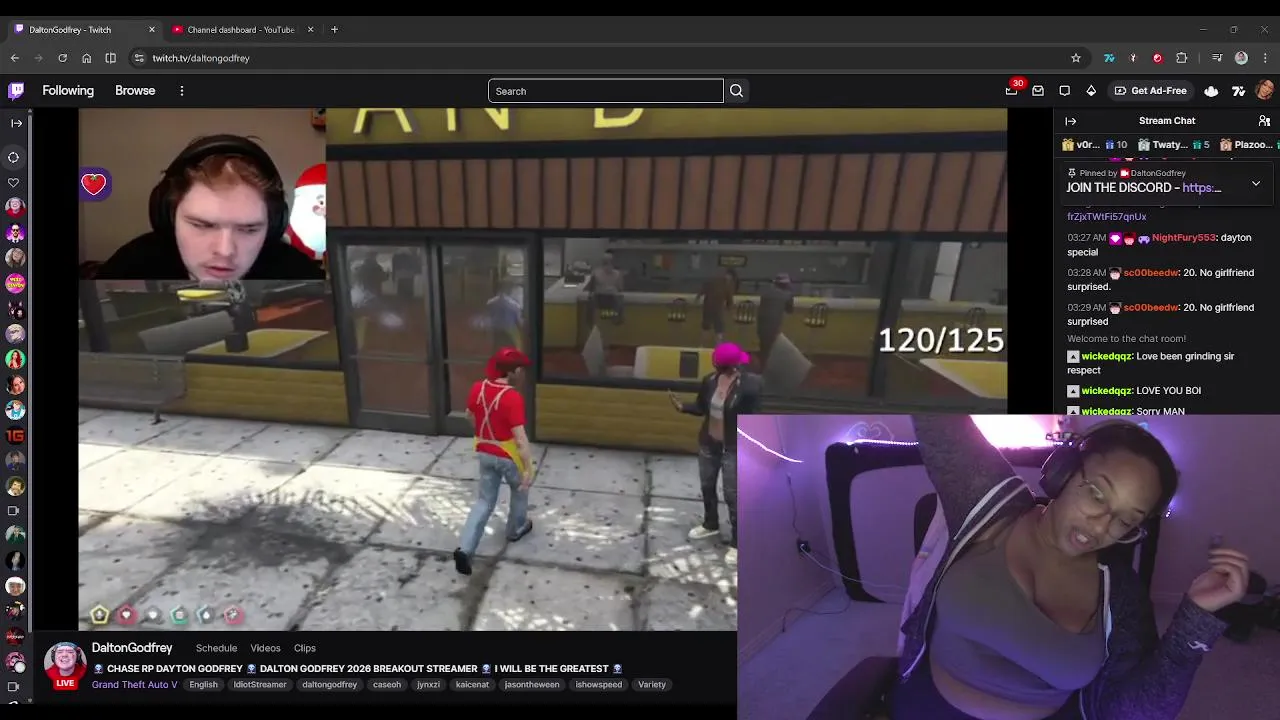Image resolution: width=1280 pixels, height=720 pixels.
Task: Click NightFury553 username in chat
Action: point(1184,238)
